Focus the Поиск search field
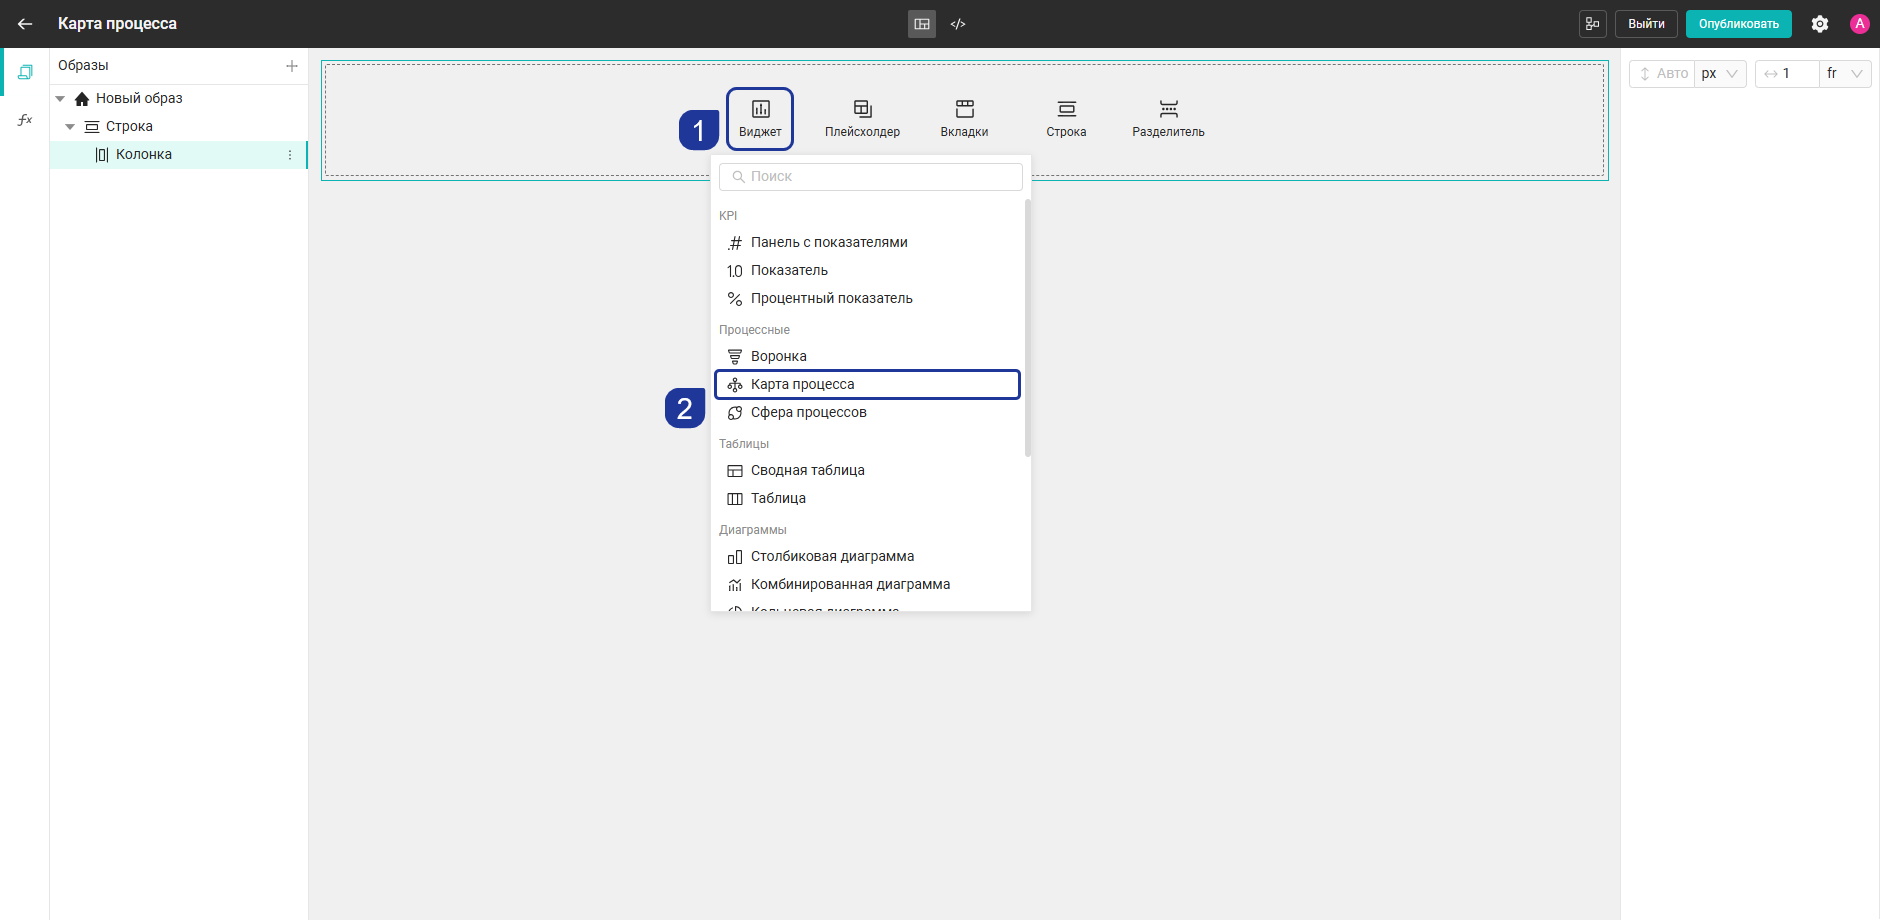The image size is (1880, 920). pyautogui.click(x=871, y=177)
